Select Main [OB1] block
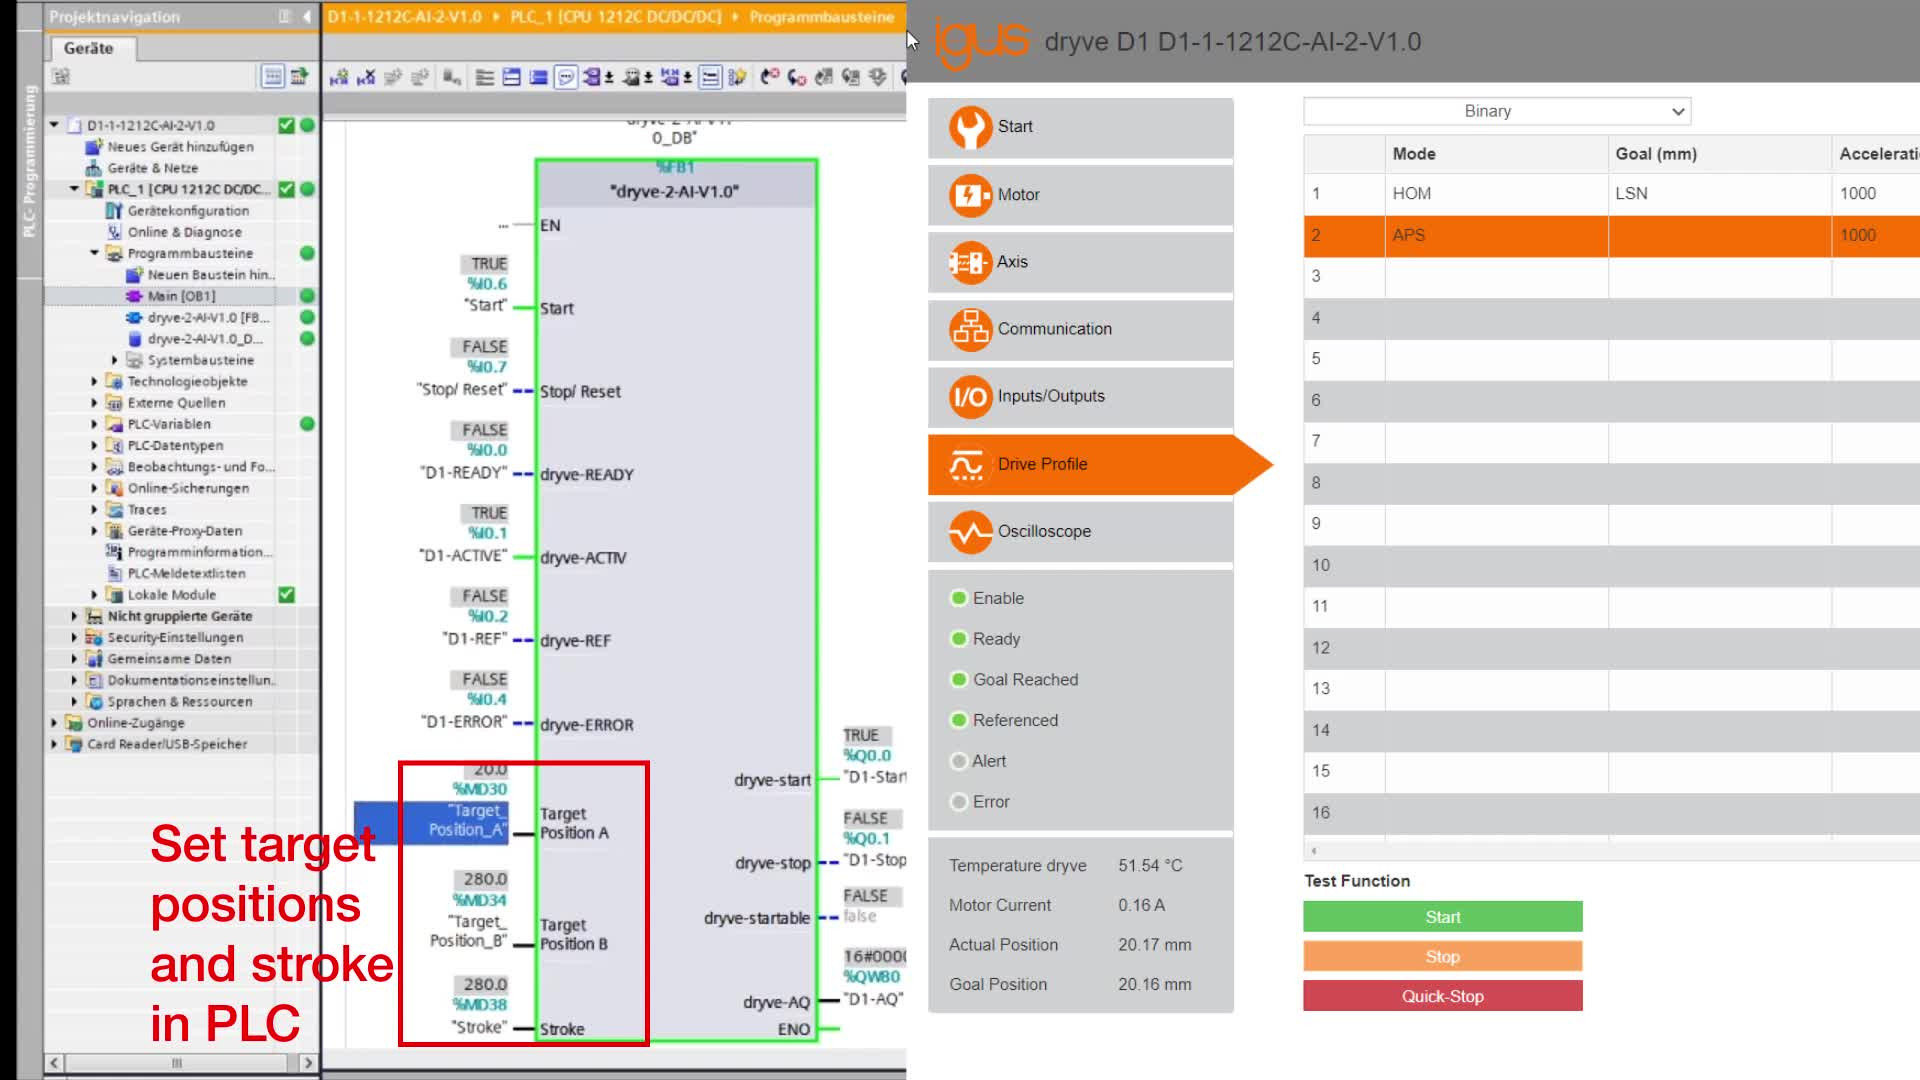 click(181, 296)
